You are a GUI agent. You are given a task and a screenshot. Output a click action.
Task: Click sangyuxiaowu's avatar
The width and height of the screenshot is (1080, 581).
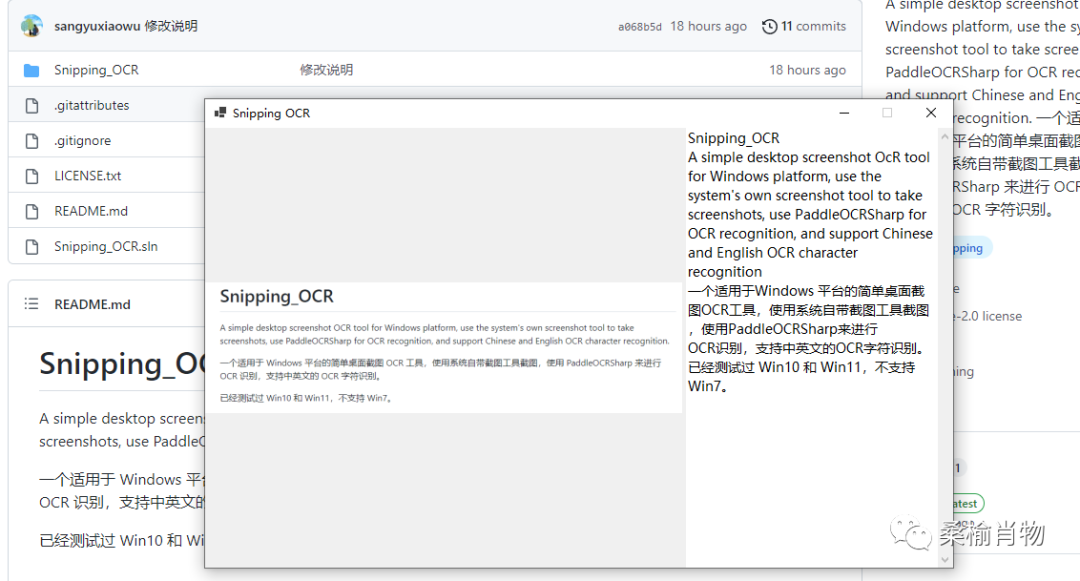click(30, 26)
